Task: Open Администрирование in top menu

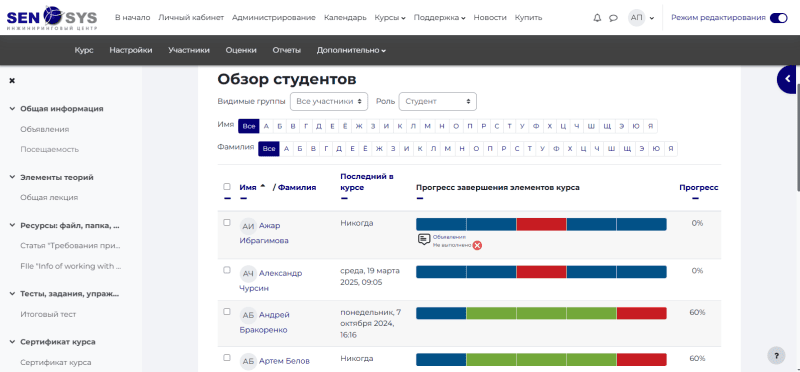Action: click(273, 18)
